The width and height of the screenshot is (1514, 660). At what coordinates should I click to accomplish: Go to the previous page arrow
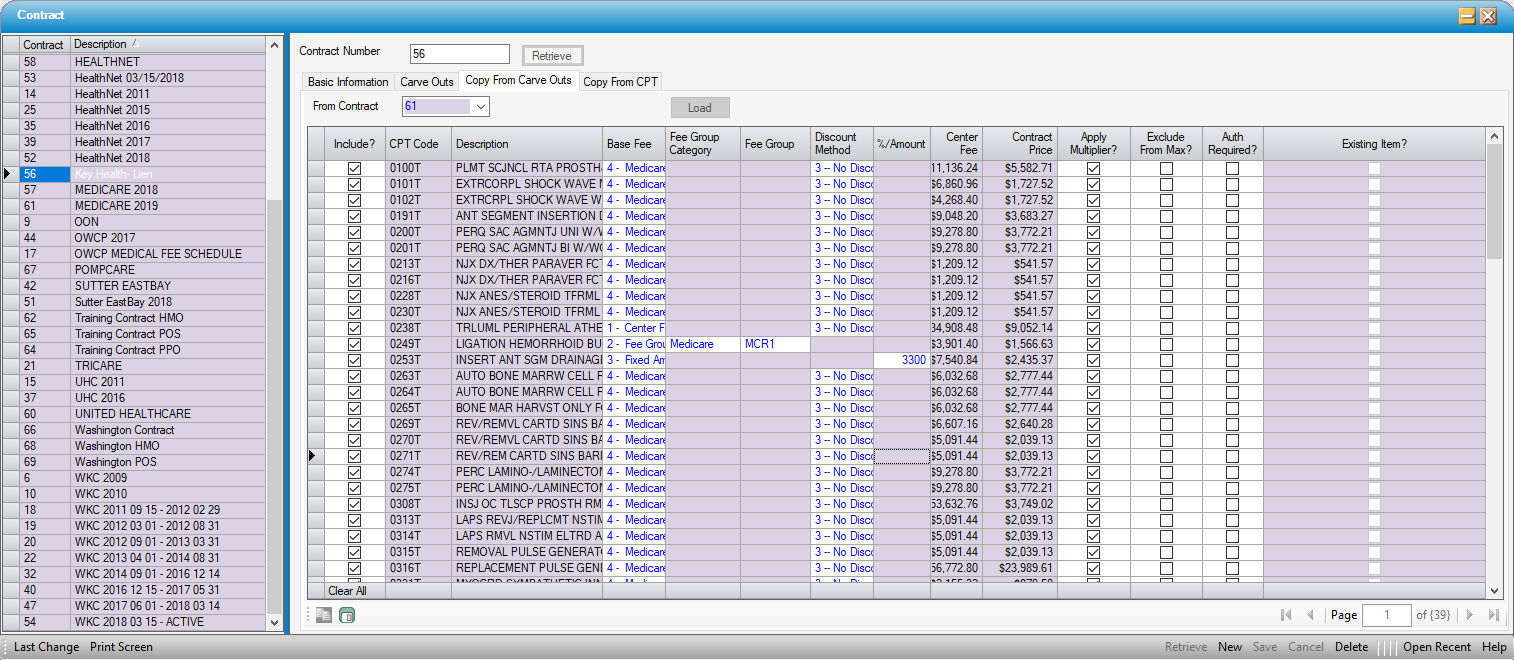point(1310,615)
